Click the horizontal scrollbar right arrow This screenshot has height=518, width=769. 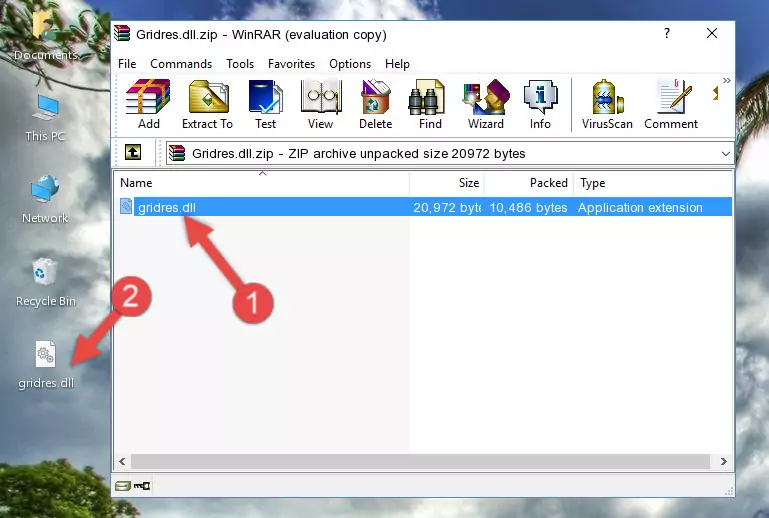pos(724,461)
